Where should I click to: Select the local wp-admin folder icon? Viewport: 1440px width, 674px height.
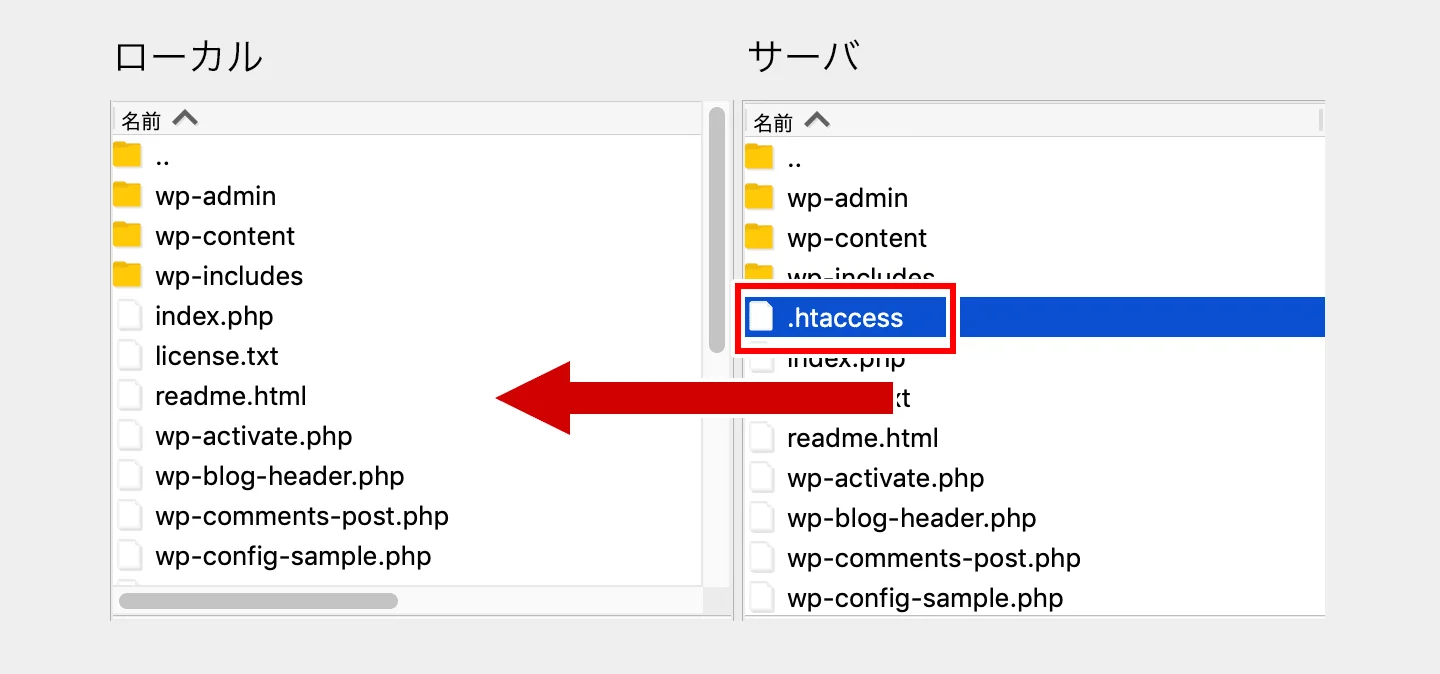pyautogui.click(x=127, y=195)
